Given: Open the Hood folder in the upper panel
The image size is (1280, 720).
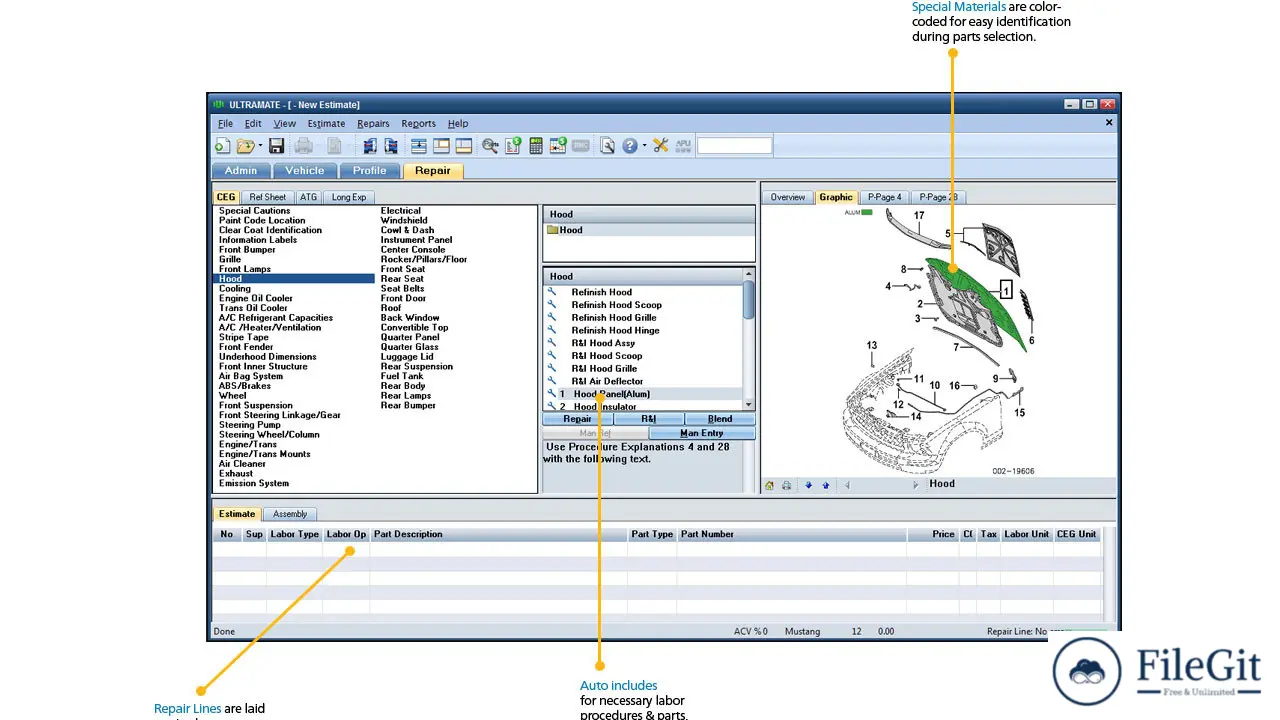Looking at the screenshot, I should pyautogui.click(x=565, y=230).
